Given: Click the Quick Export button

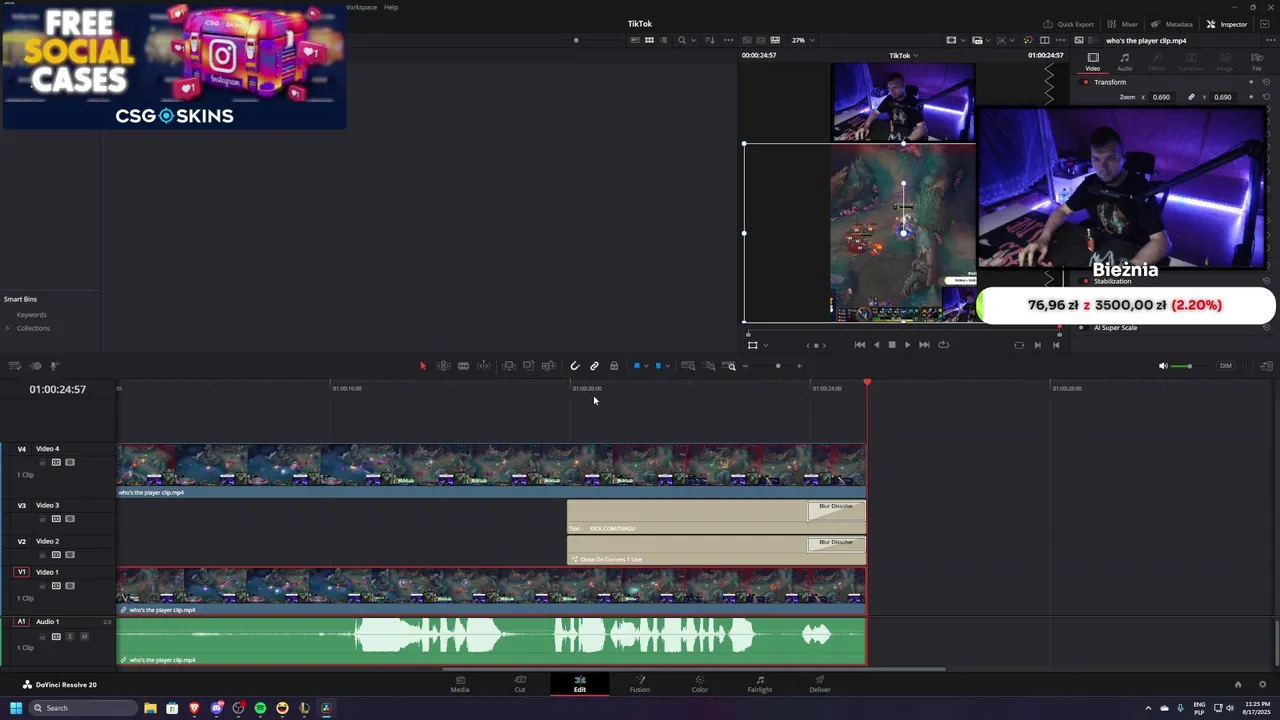Looking at the screenshot, I should [1068, 24].
